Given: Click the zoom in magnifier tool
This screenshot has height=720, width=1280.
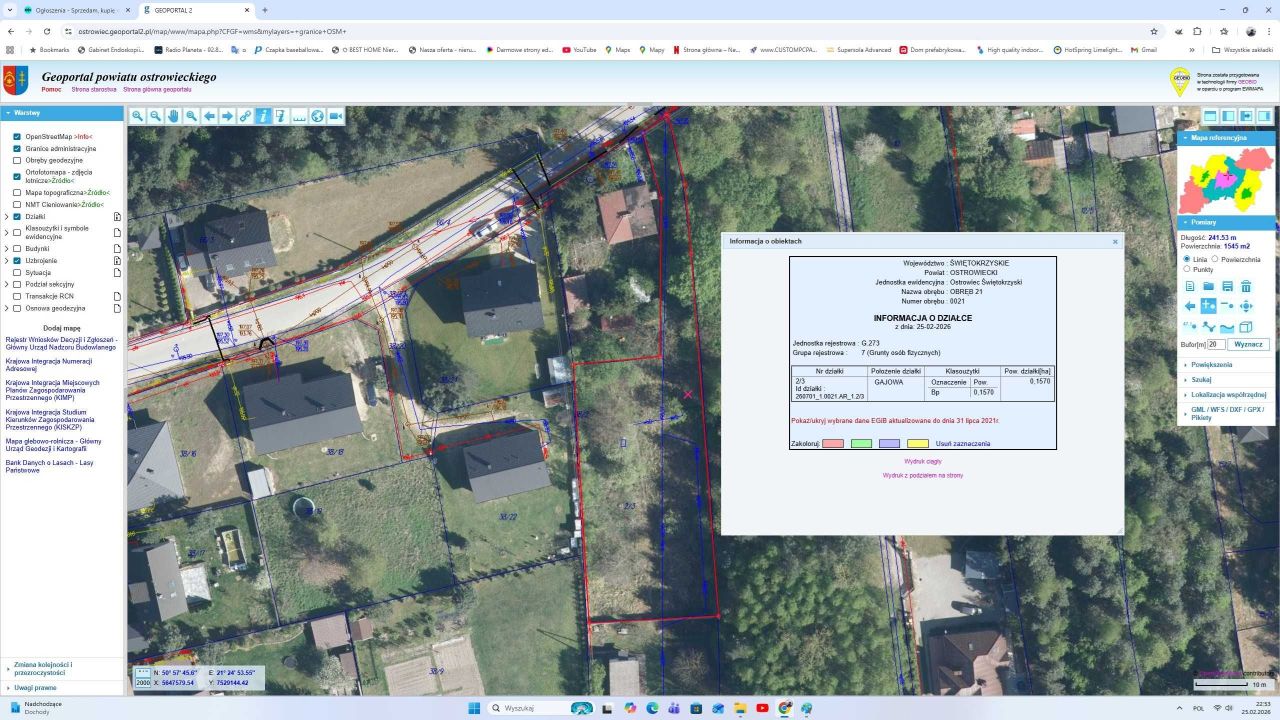Looking at the screenshot, I should 138,116.
